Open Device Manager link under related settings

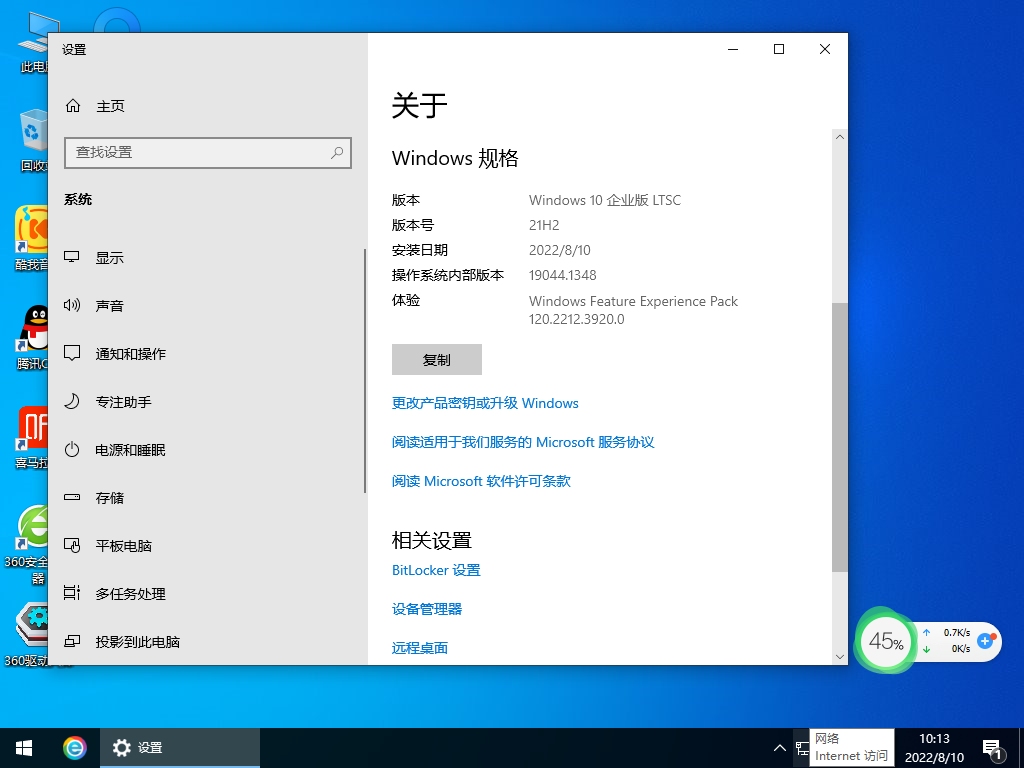pos(427,609)
